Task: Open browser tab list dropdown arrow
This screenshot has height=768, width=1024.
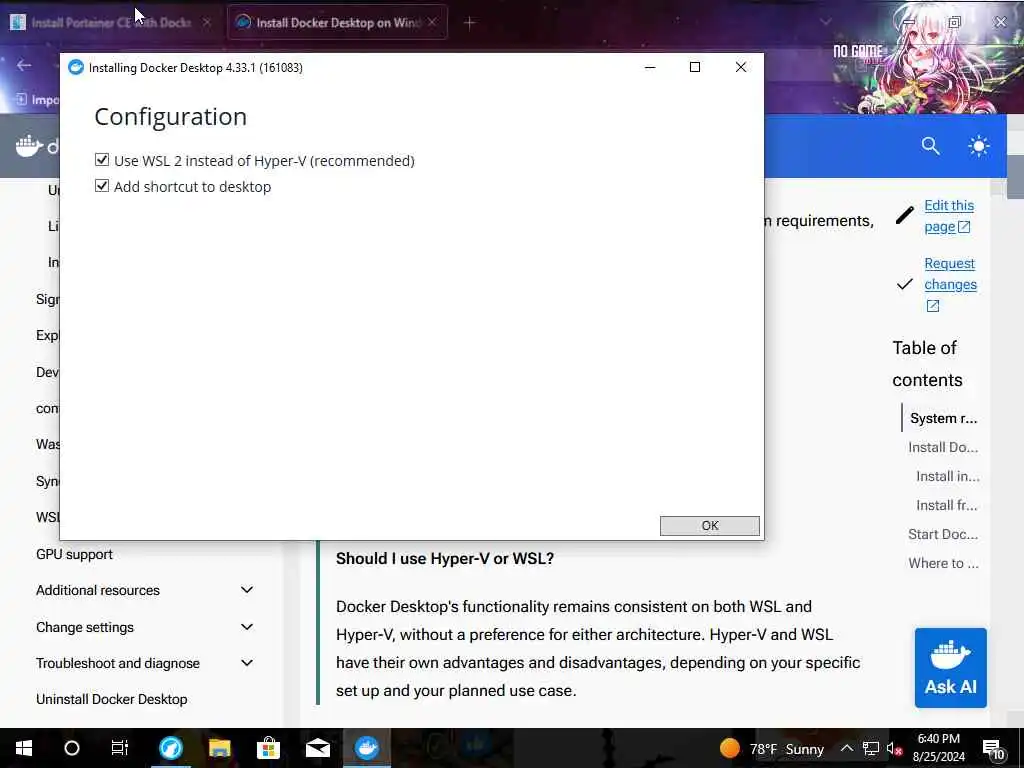Action: [825, 22]
